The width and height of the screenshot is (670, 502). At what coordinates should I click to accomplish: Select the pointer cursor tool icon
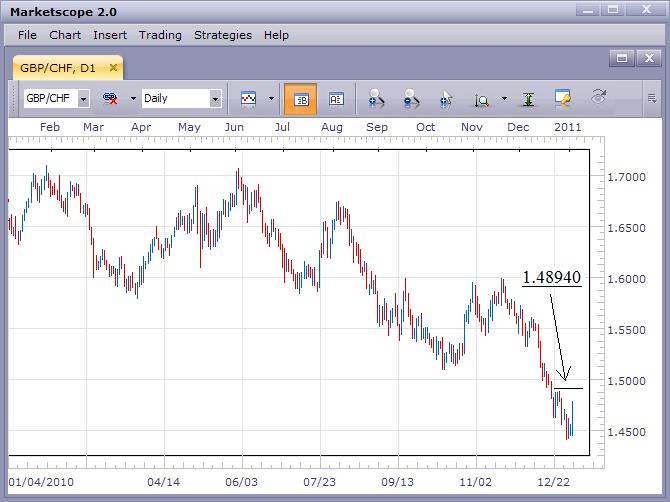click(x=447, y=99)
